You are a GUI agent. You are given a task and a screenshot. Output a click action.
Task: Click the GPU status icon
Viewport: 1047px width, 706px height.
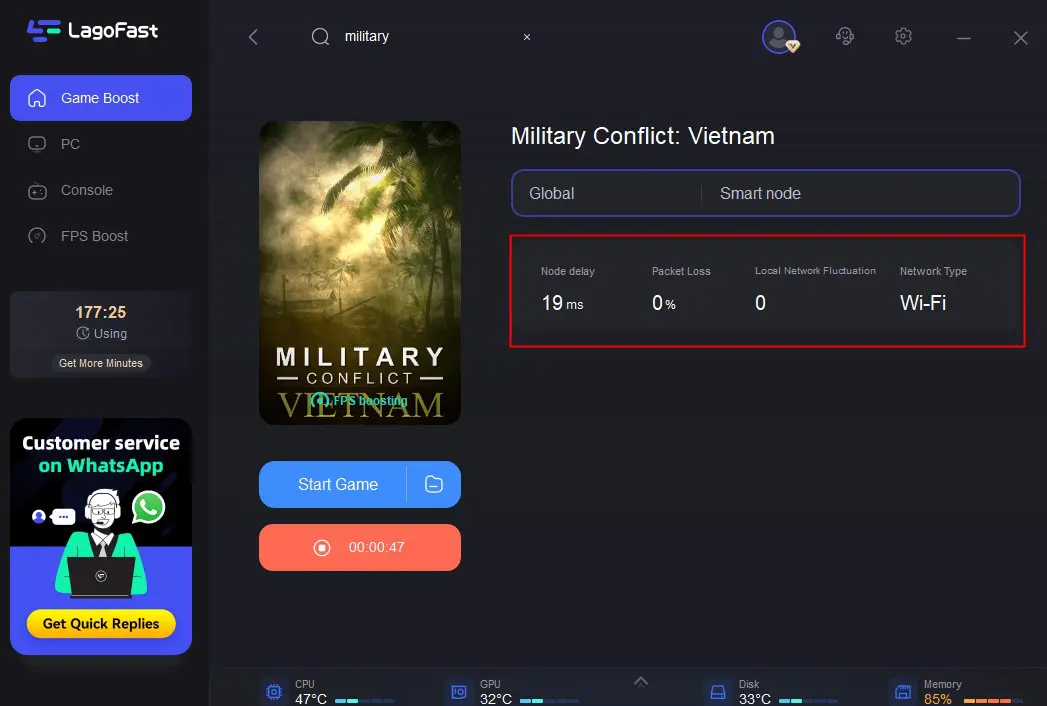tap(459, 692)
